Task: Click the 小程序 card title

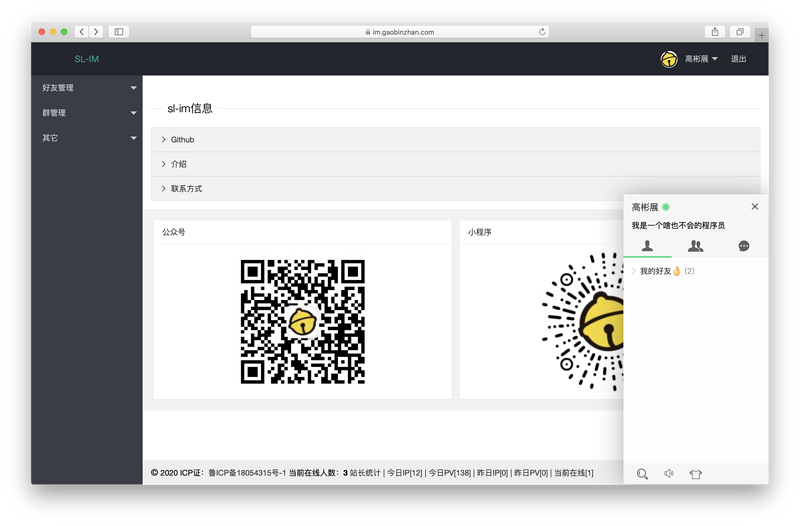Action: coord(480,232)
